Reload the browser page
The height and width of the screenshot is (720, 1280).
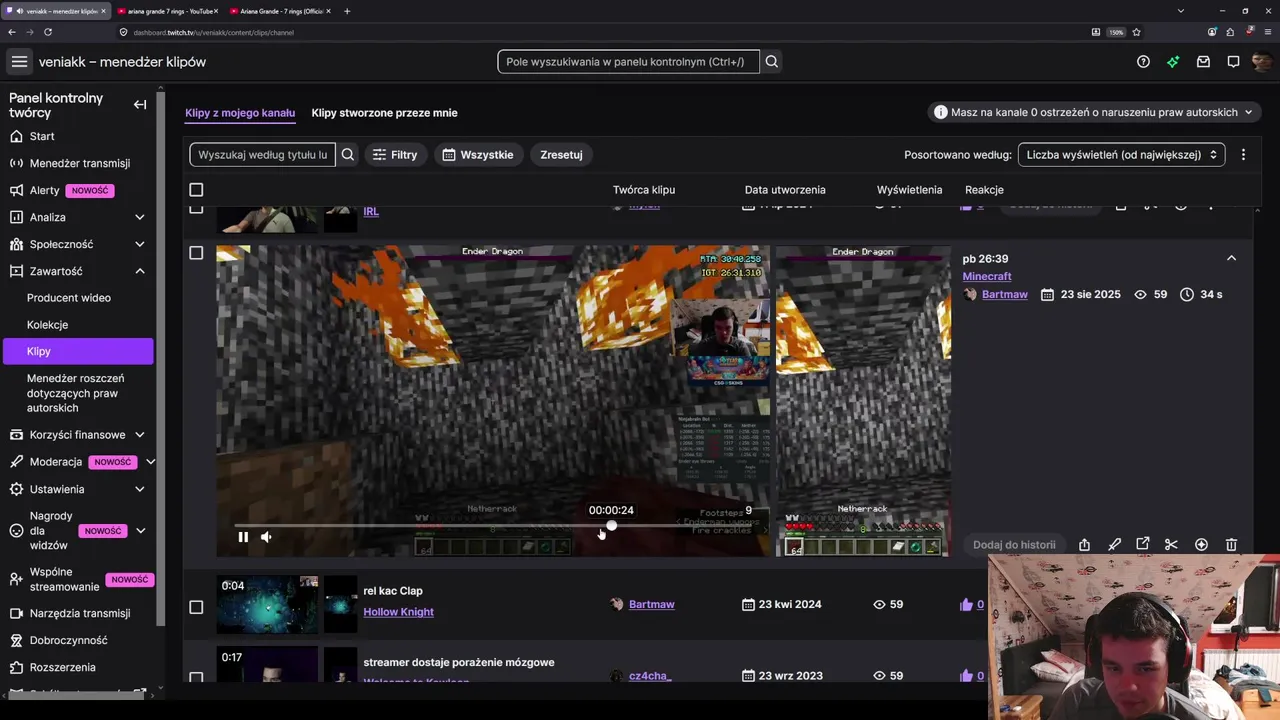48,32
